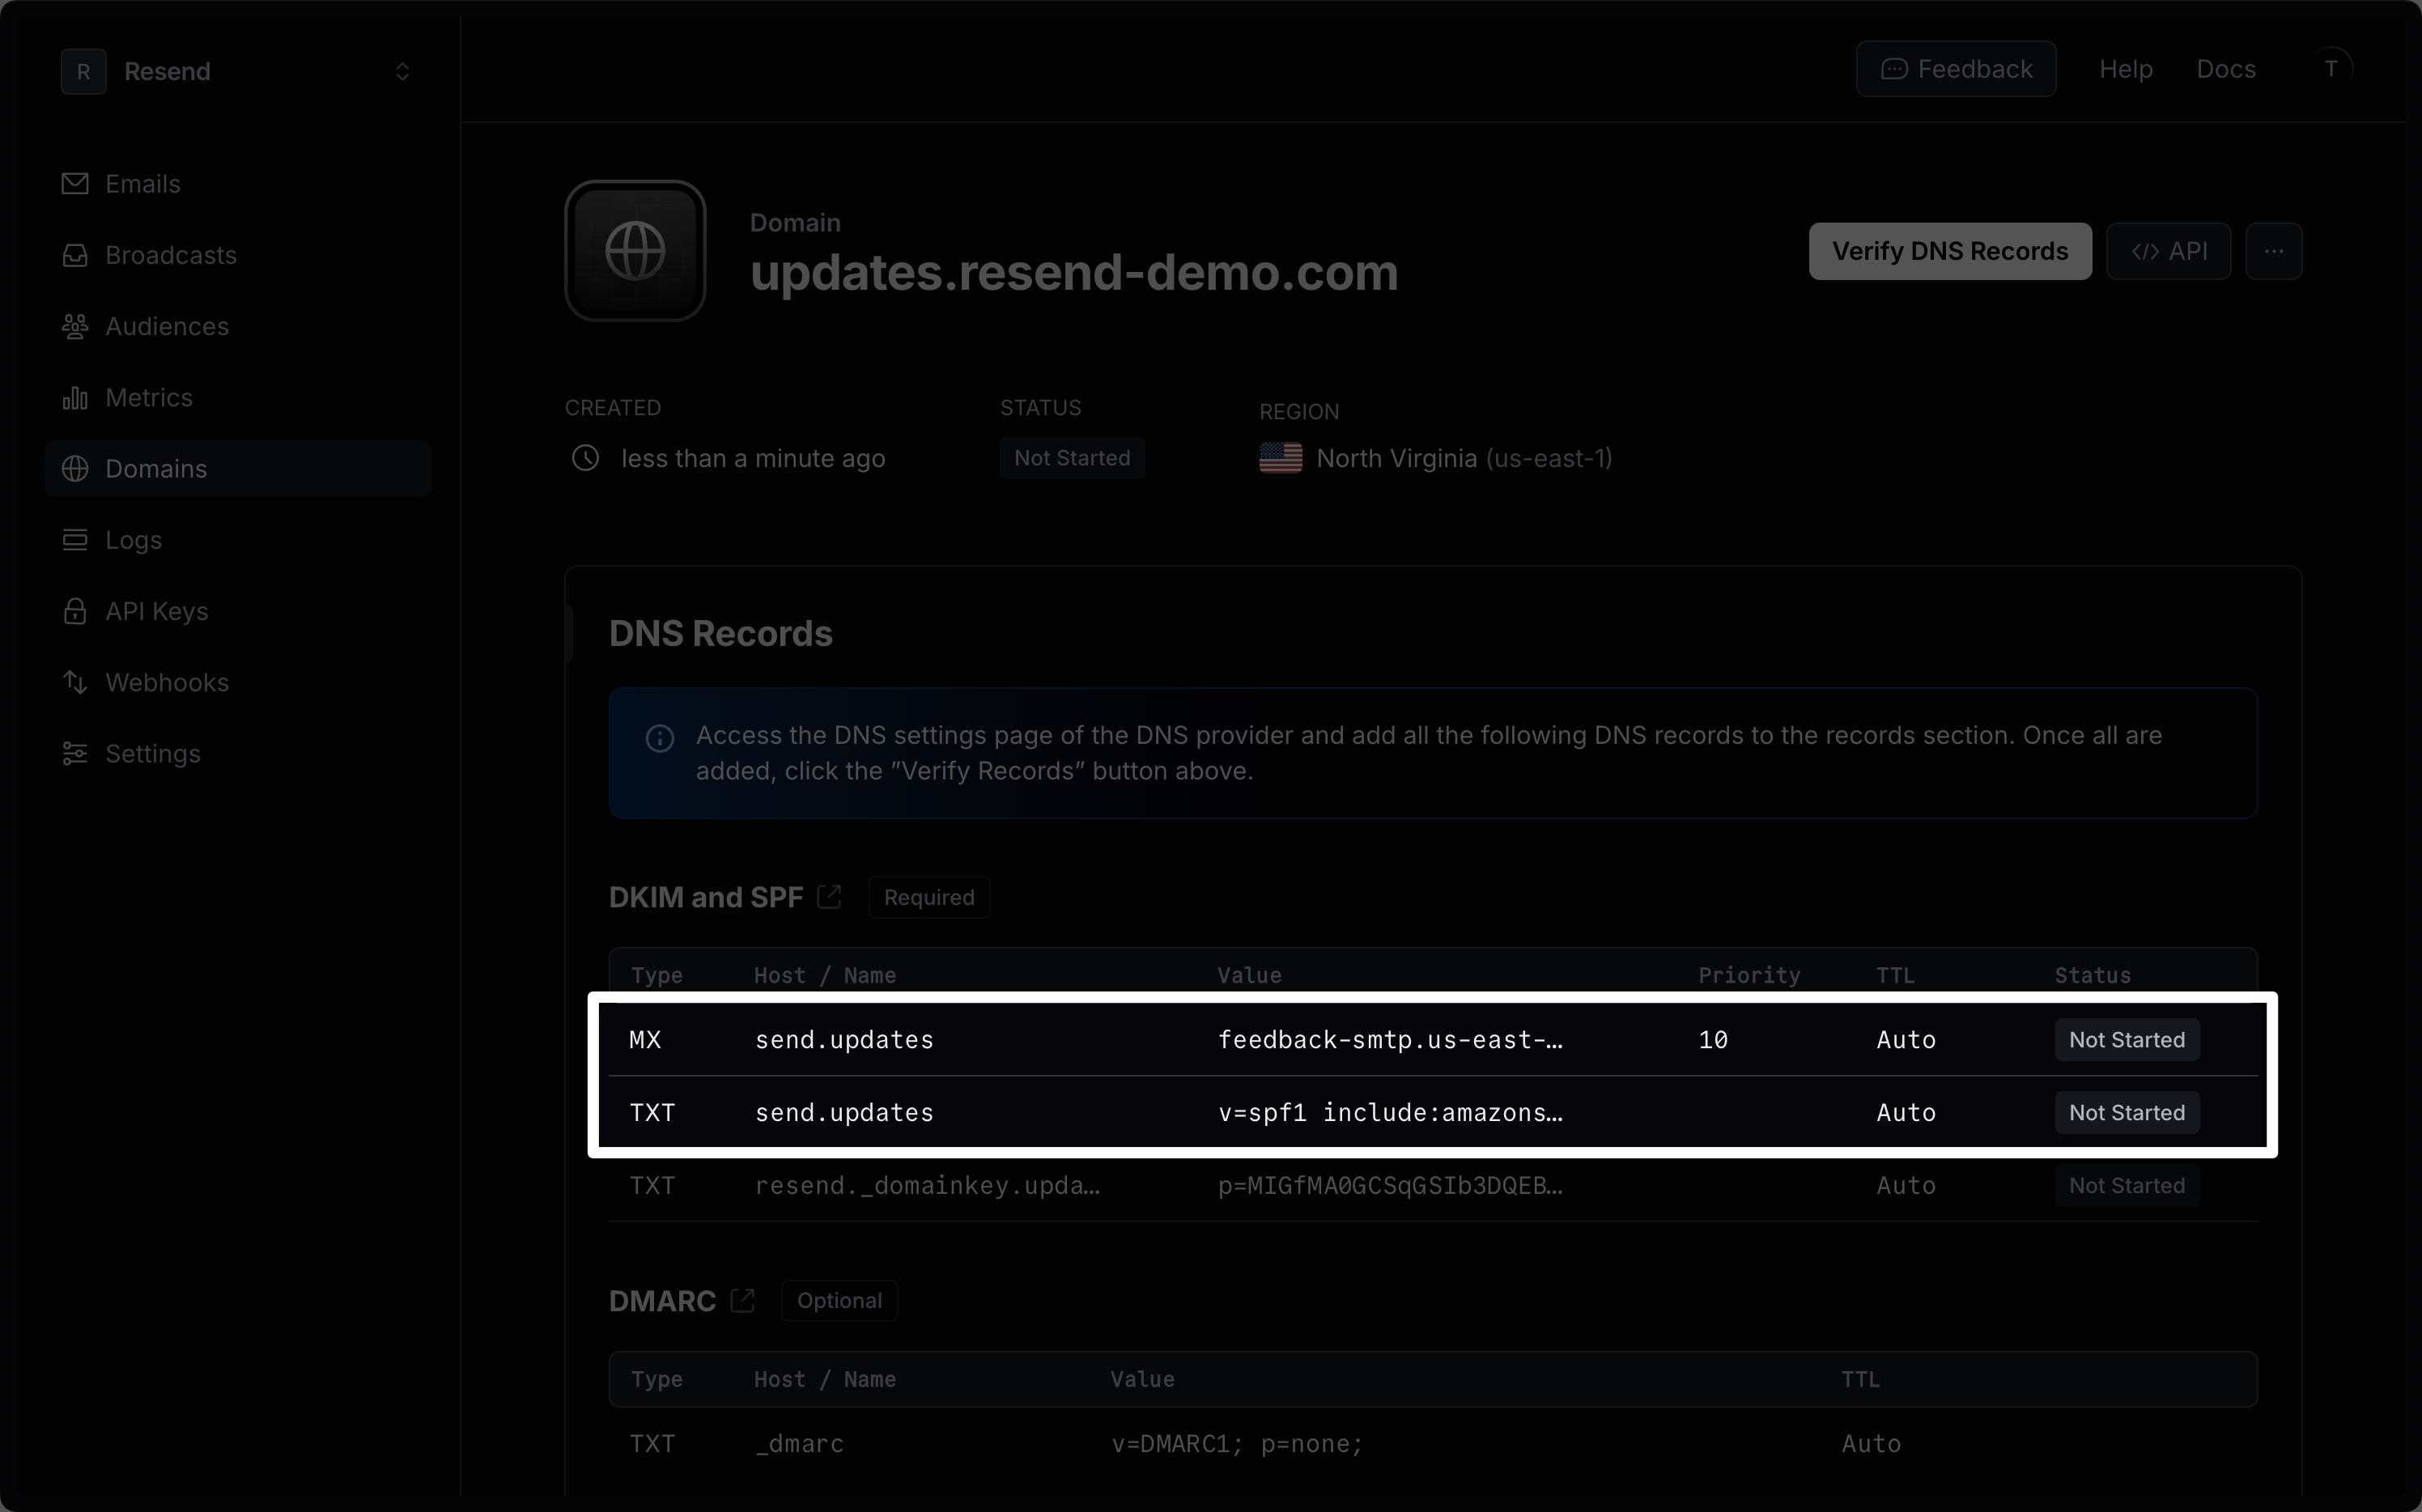Click the R workspace avatar icon
Viewport: 2422px width, 1512px height.
click(x=83, y=71)
